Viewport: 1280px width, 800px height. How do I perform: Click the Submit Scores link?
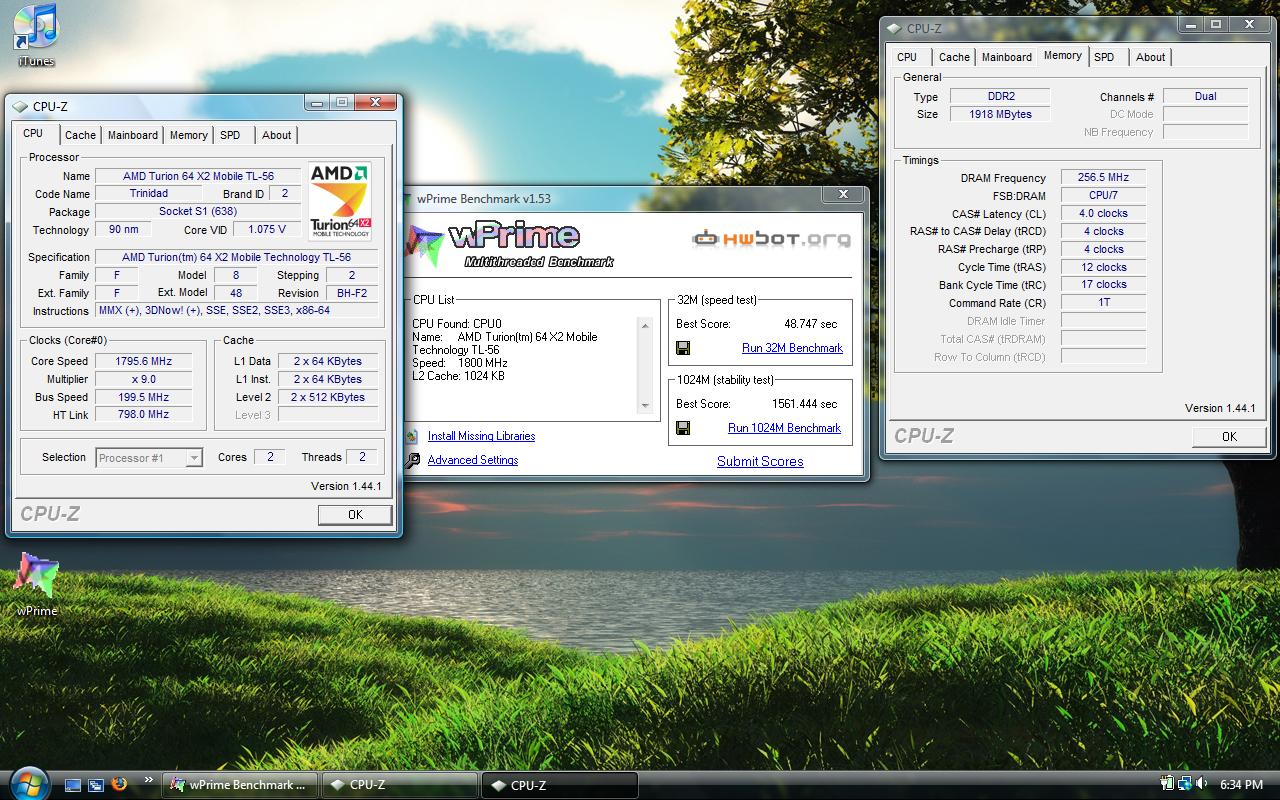point(760,461)
